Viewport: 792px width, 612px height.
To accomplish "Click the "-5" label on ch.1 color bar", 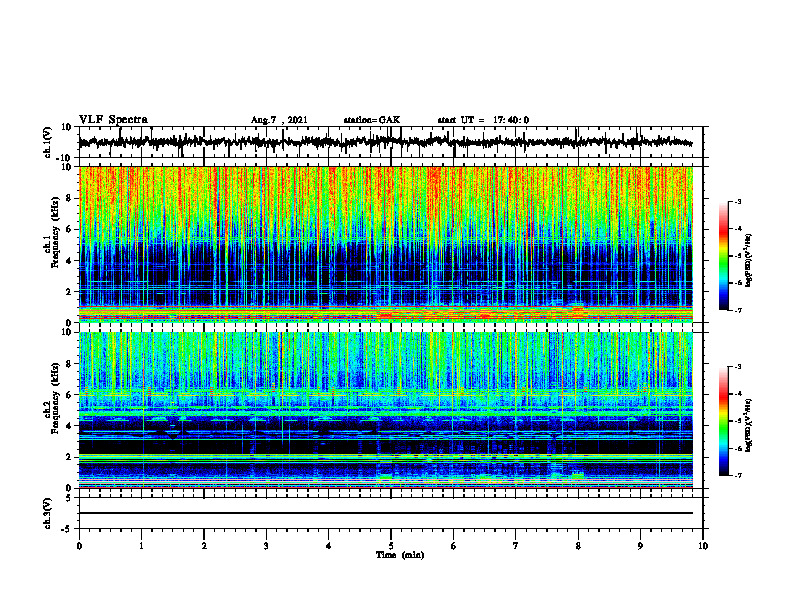I will point(737,256).
